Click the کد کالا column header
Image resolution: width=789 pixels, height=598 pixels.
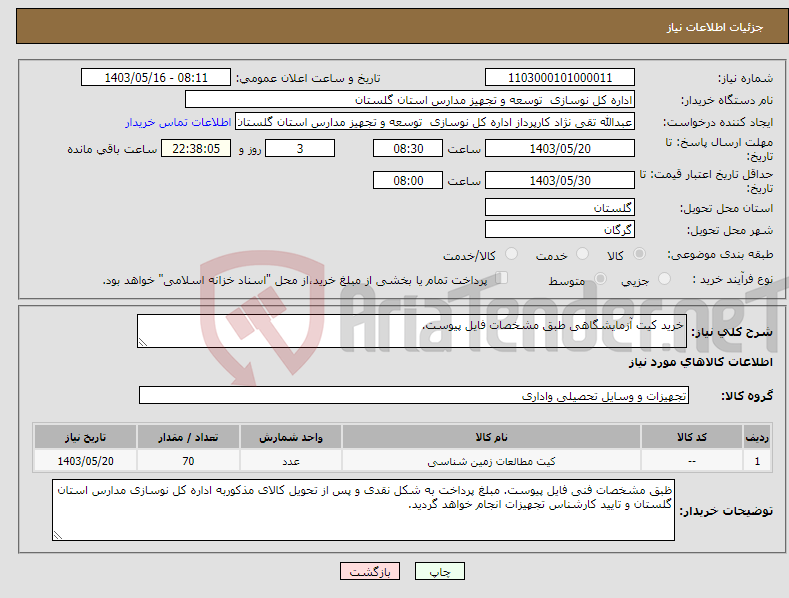(x=692, y=437)
